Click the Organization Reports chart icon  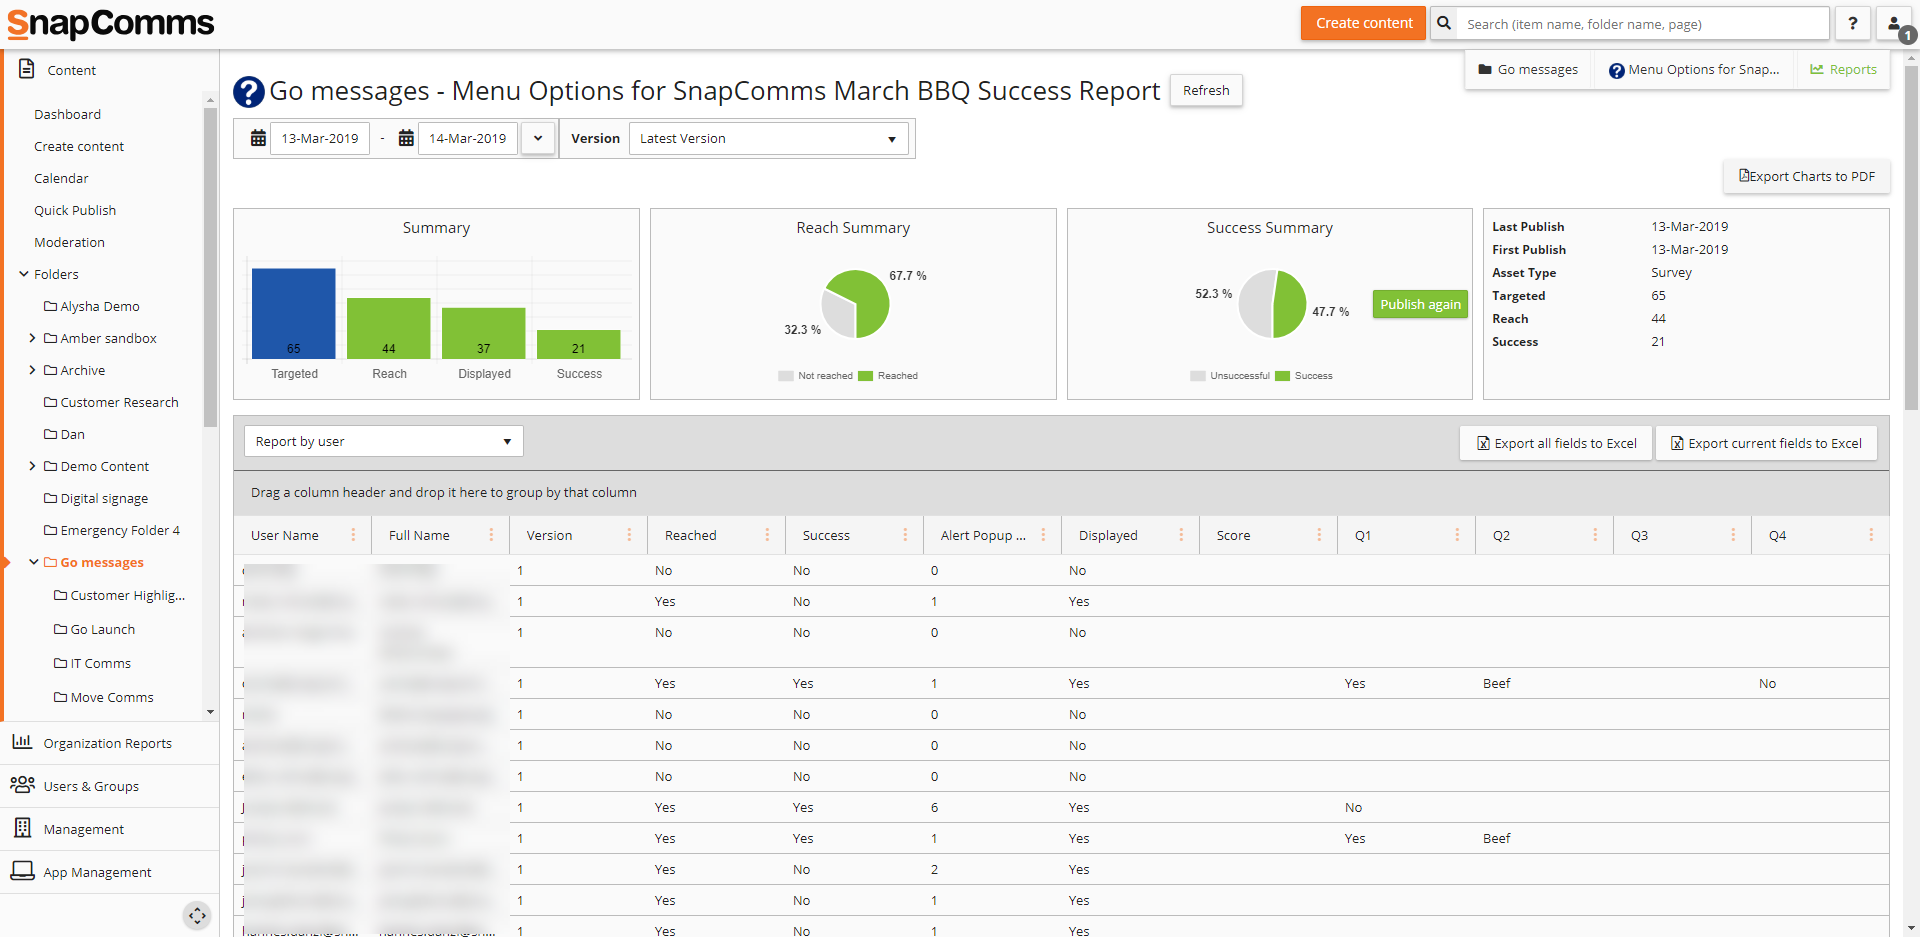point(22,742)
